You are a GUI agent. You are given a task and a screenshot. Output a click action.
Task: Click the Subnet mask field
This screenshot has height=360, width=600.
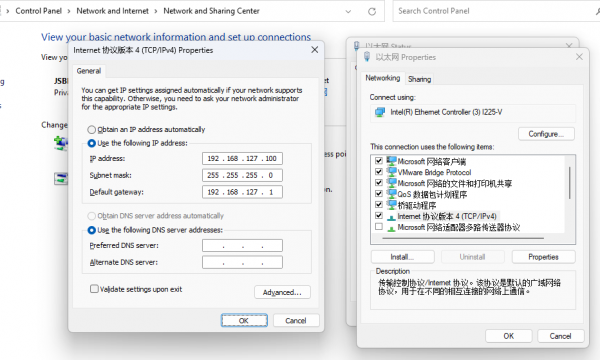[x=242, y=175]
